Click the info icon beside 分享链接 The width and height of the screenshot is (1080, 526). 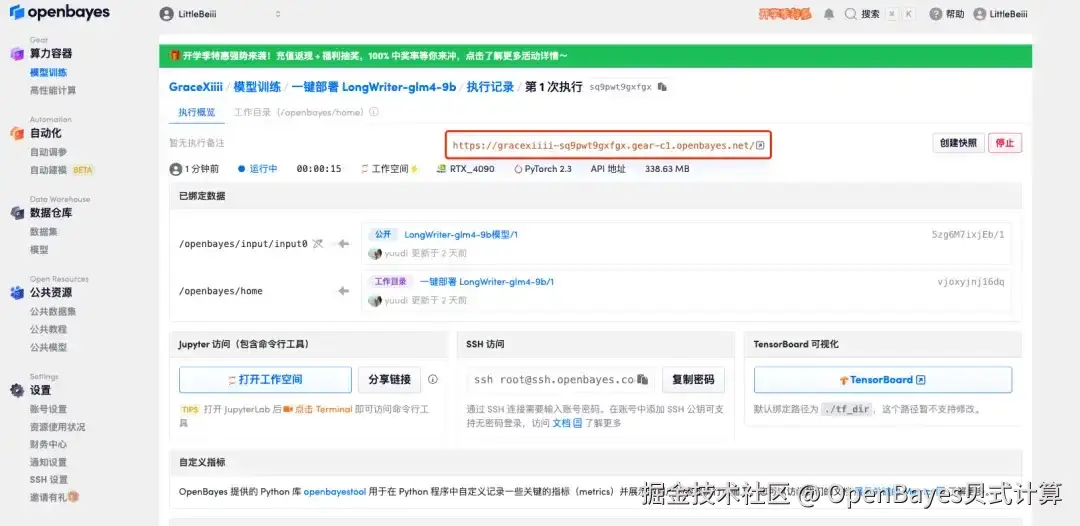(433, 379)
